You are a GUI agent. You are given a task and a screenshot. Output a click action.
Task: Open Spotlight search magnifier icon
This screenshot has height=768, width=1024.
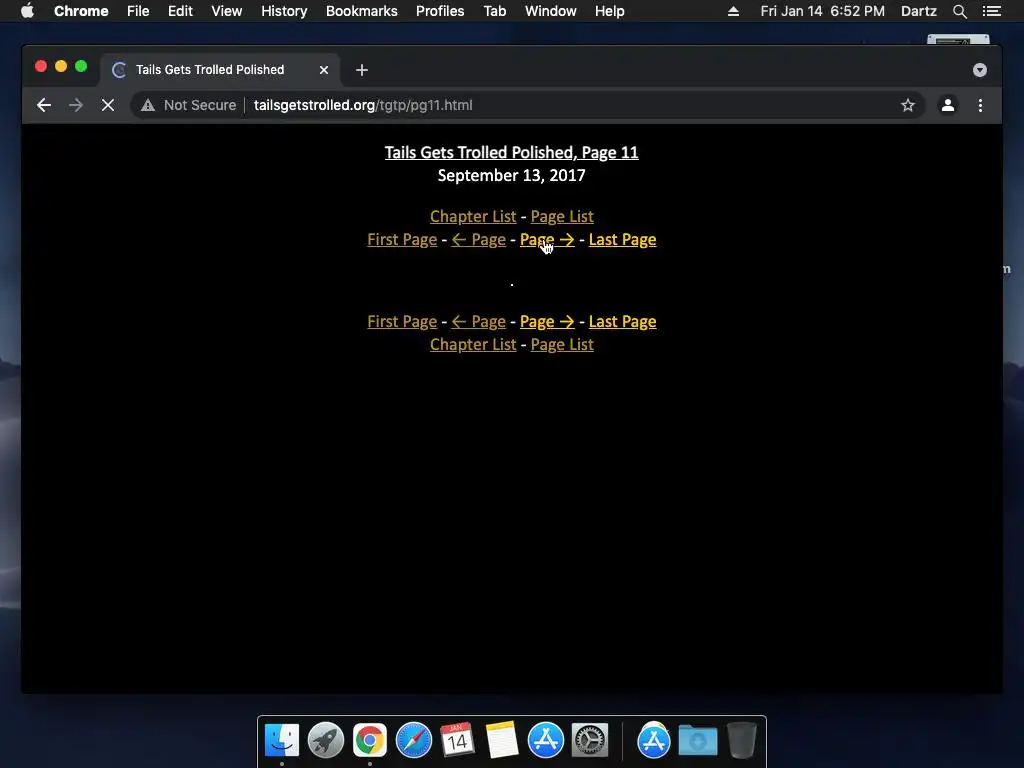pyautogui.click(x=959, y=11)
